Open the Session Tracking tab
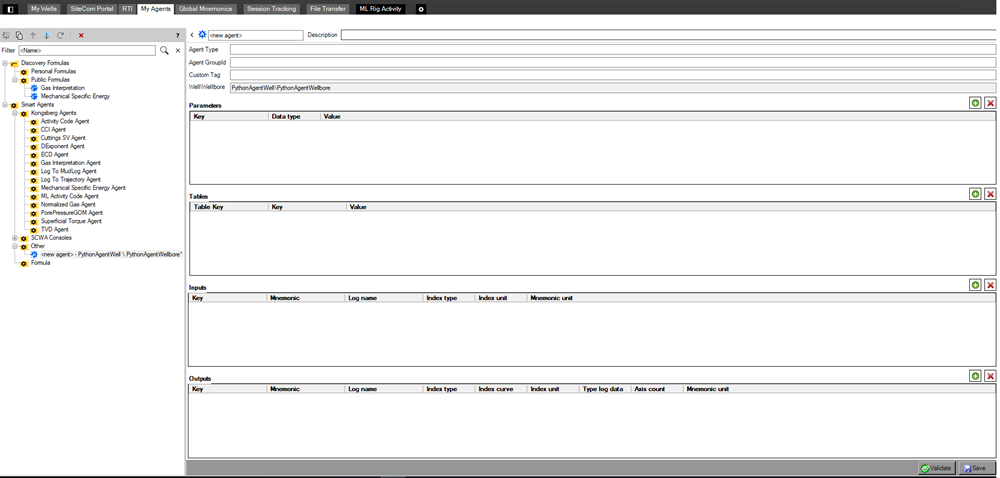1000x478 pixels. point(272,9)
